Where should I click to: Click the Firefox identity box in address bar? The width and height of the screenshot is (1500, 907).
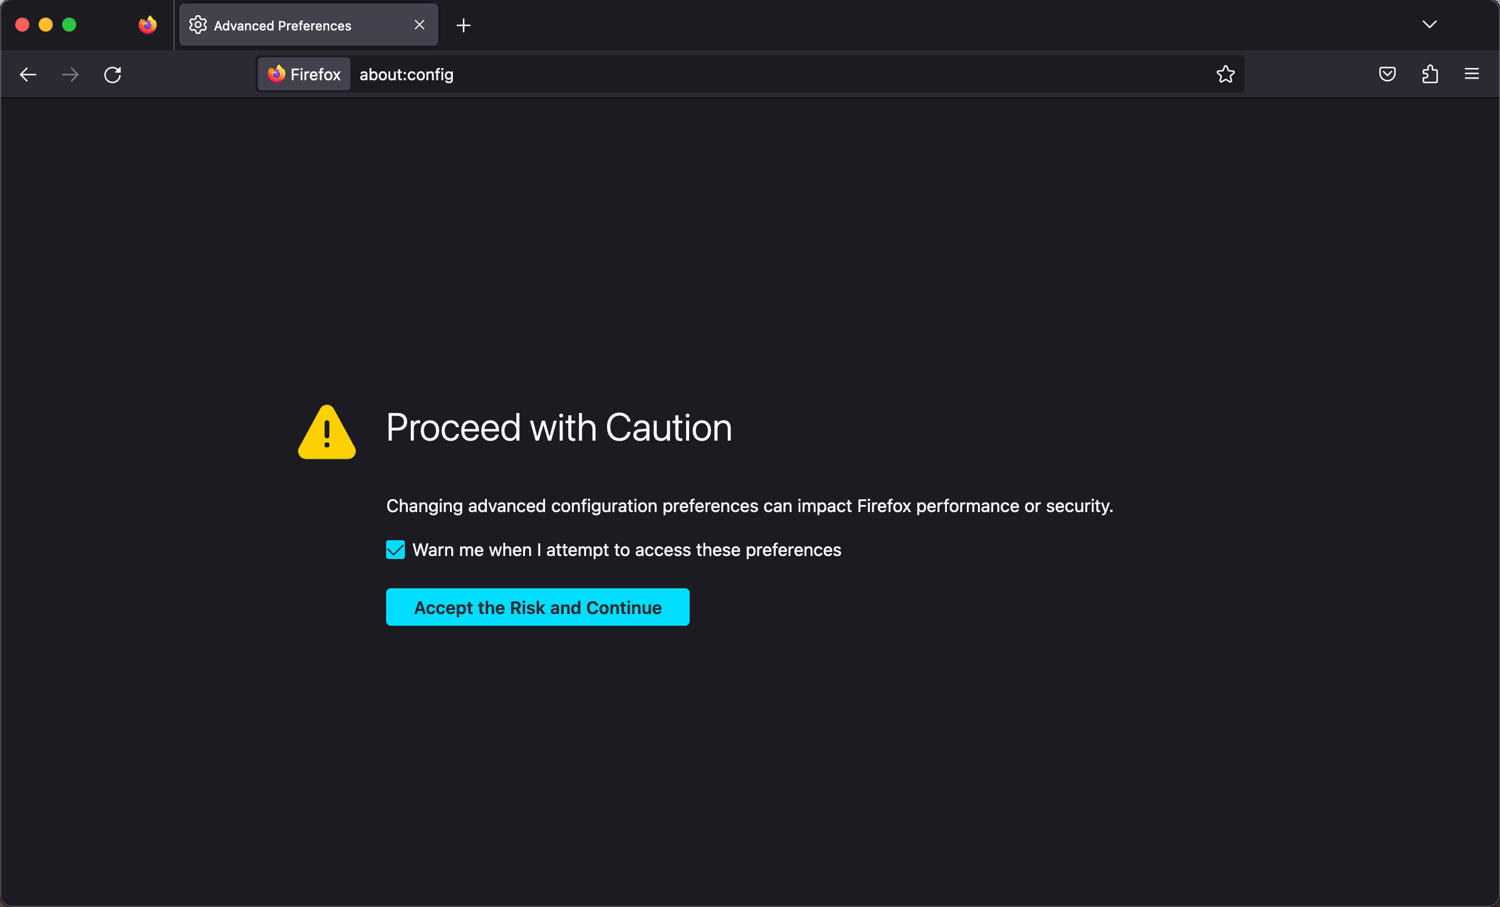point(304,74)
